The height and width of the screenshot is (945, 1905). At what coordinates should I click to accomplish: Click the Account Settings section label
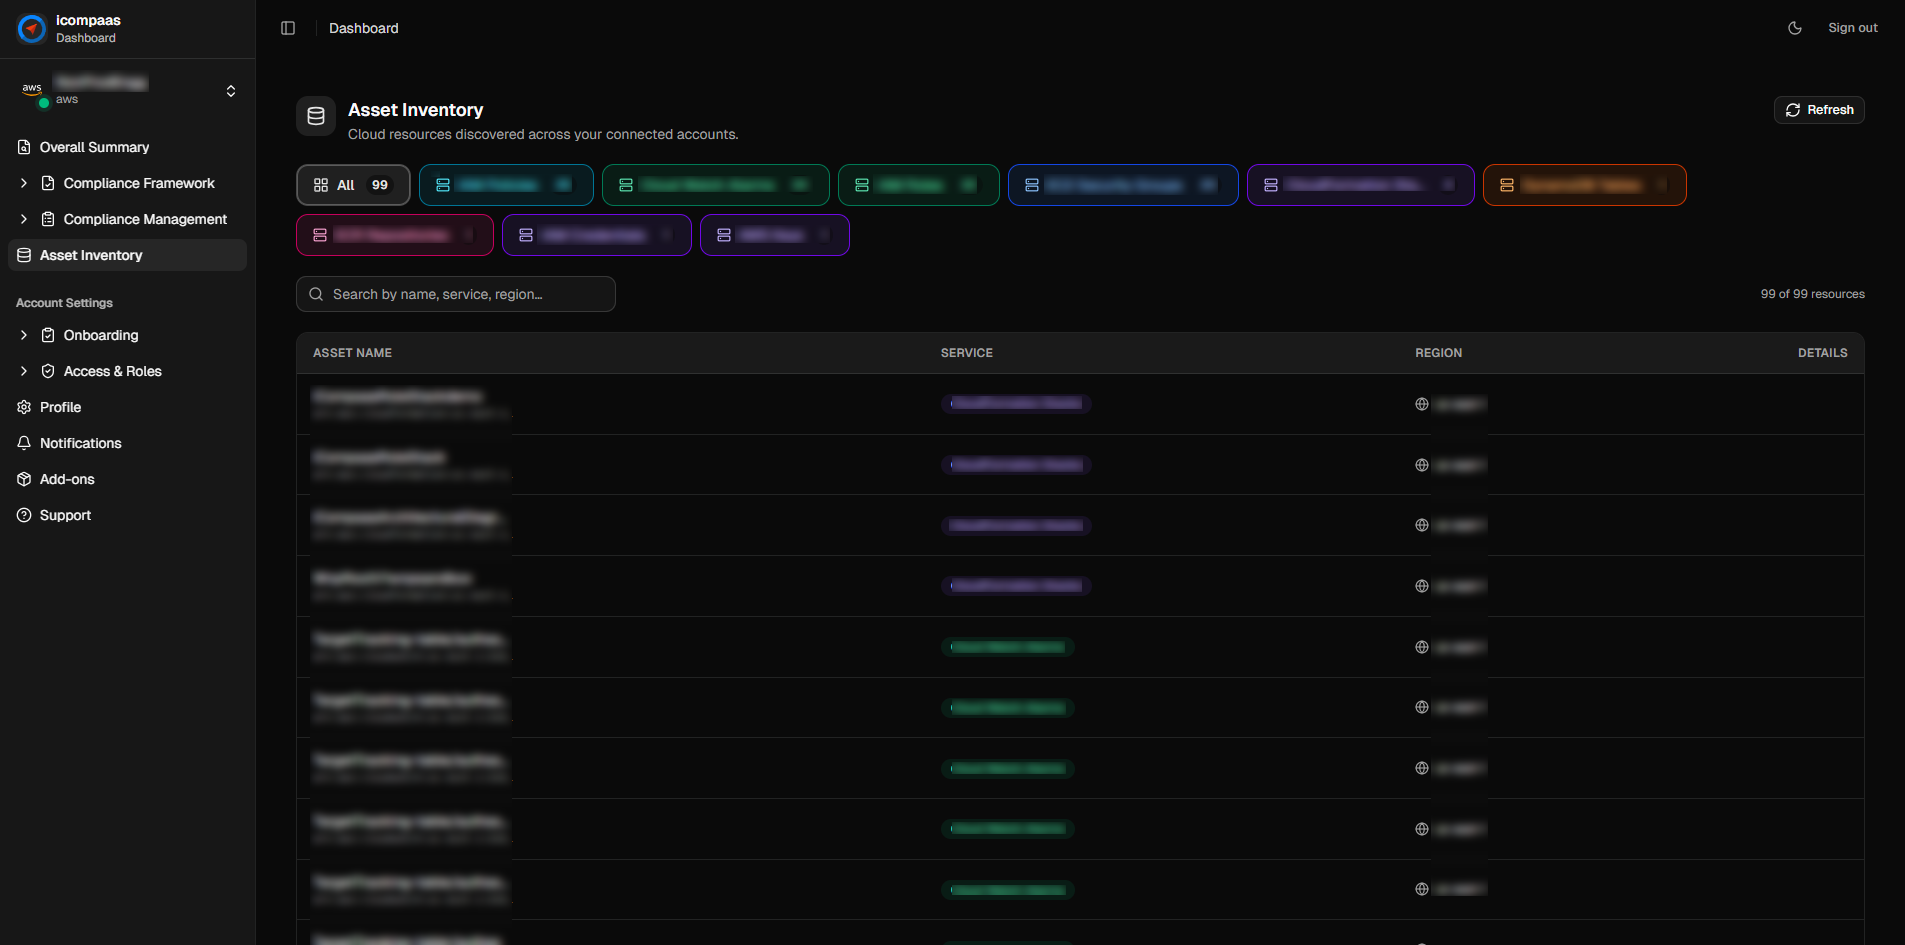64,303
